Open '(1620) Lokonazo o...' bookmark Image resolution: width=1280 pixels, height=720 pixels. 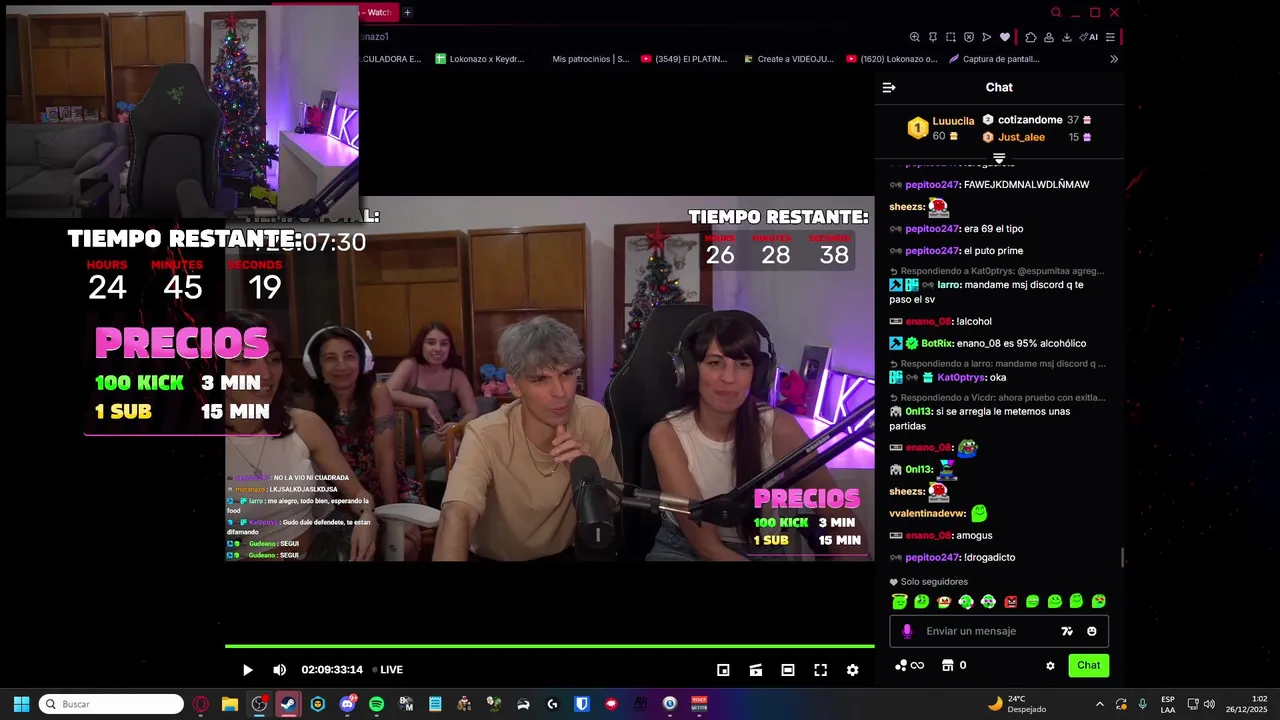coord(892,59)
